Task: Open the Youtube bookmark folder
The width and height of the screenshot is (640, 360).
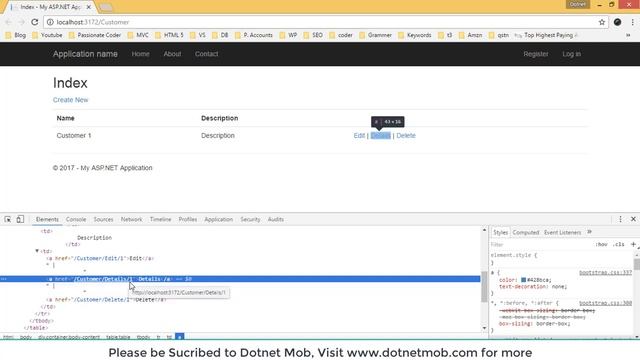Action: [47, 35]
